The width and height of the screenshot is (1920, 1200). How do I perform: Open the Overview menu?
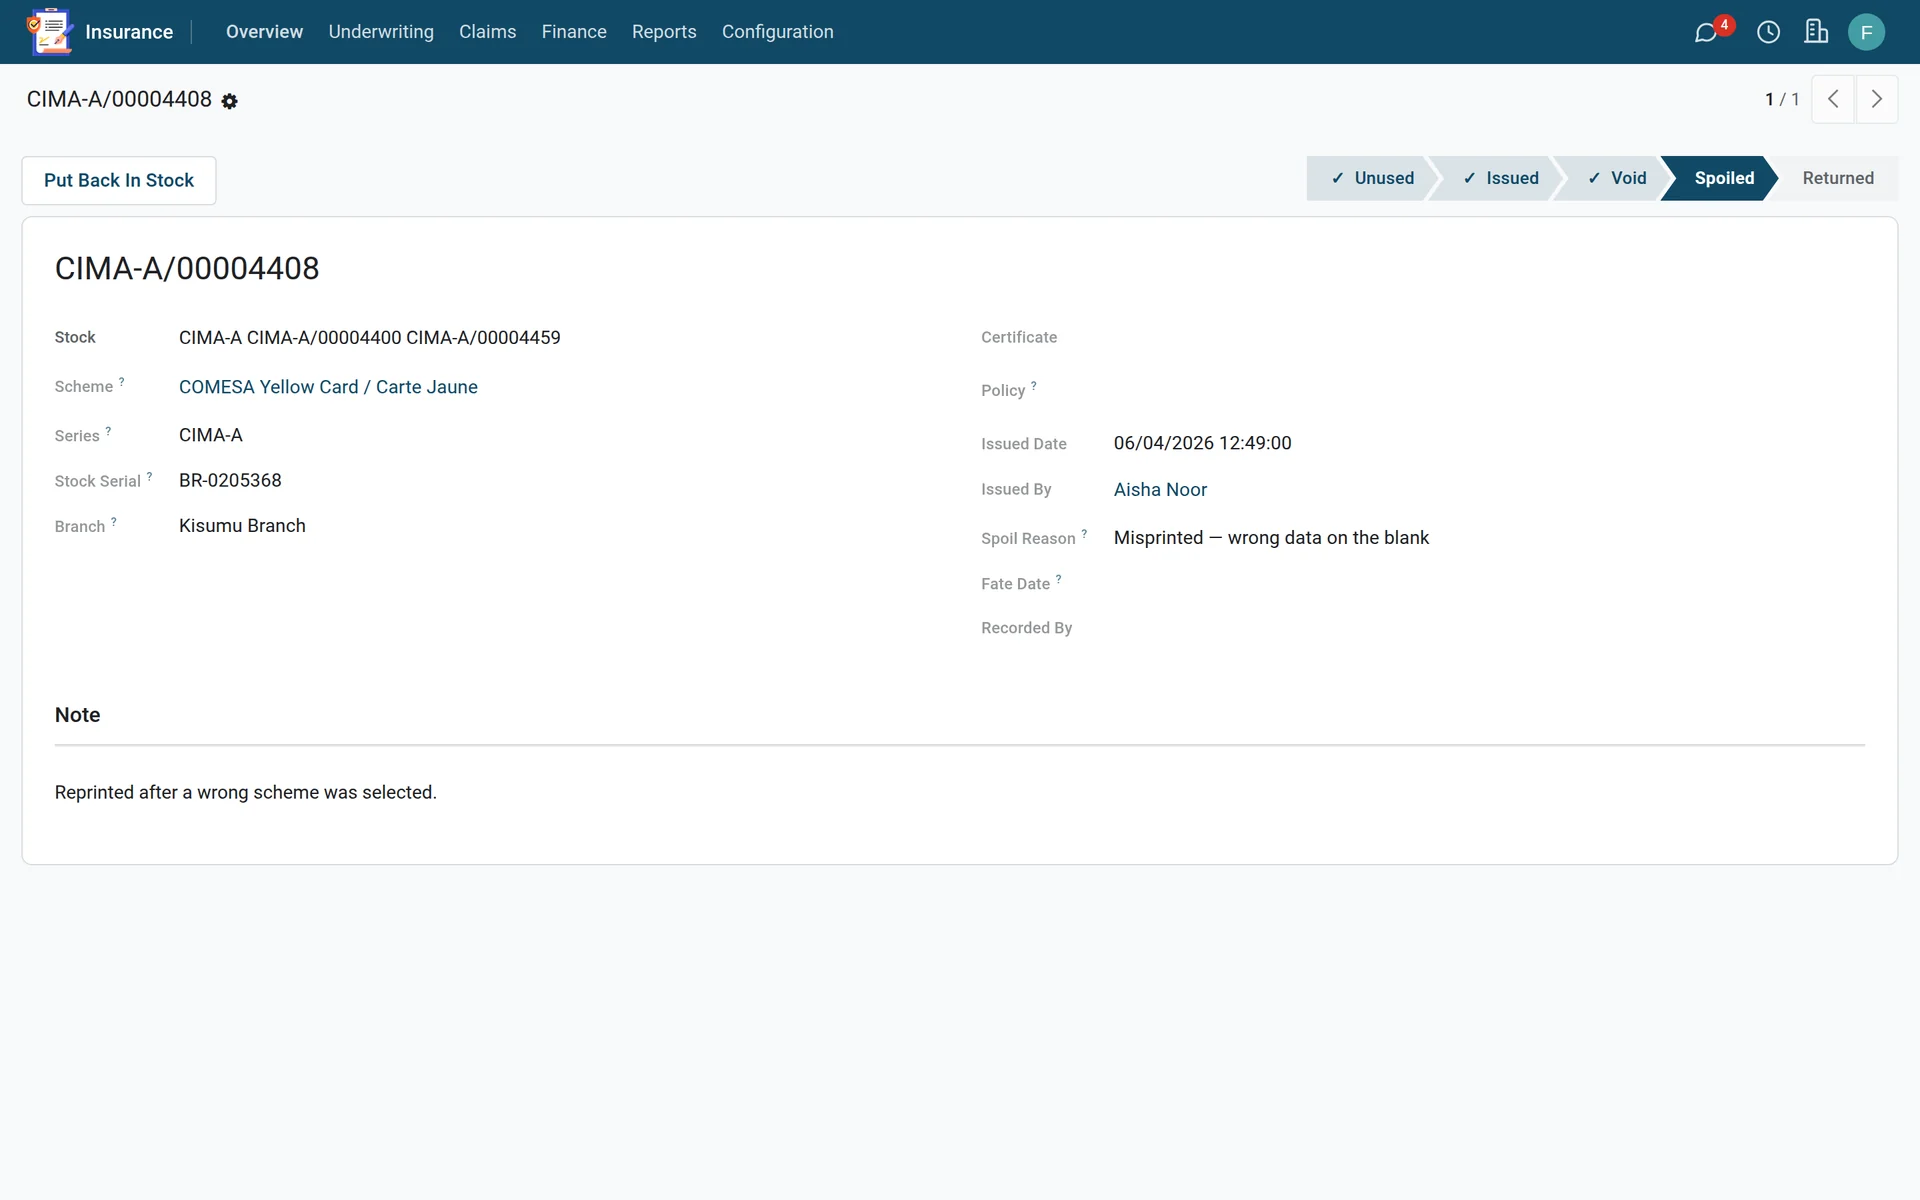coord(264,32)
